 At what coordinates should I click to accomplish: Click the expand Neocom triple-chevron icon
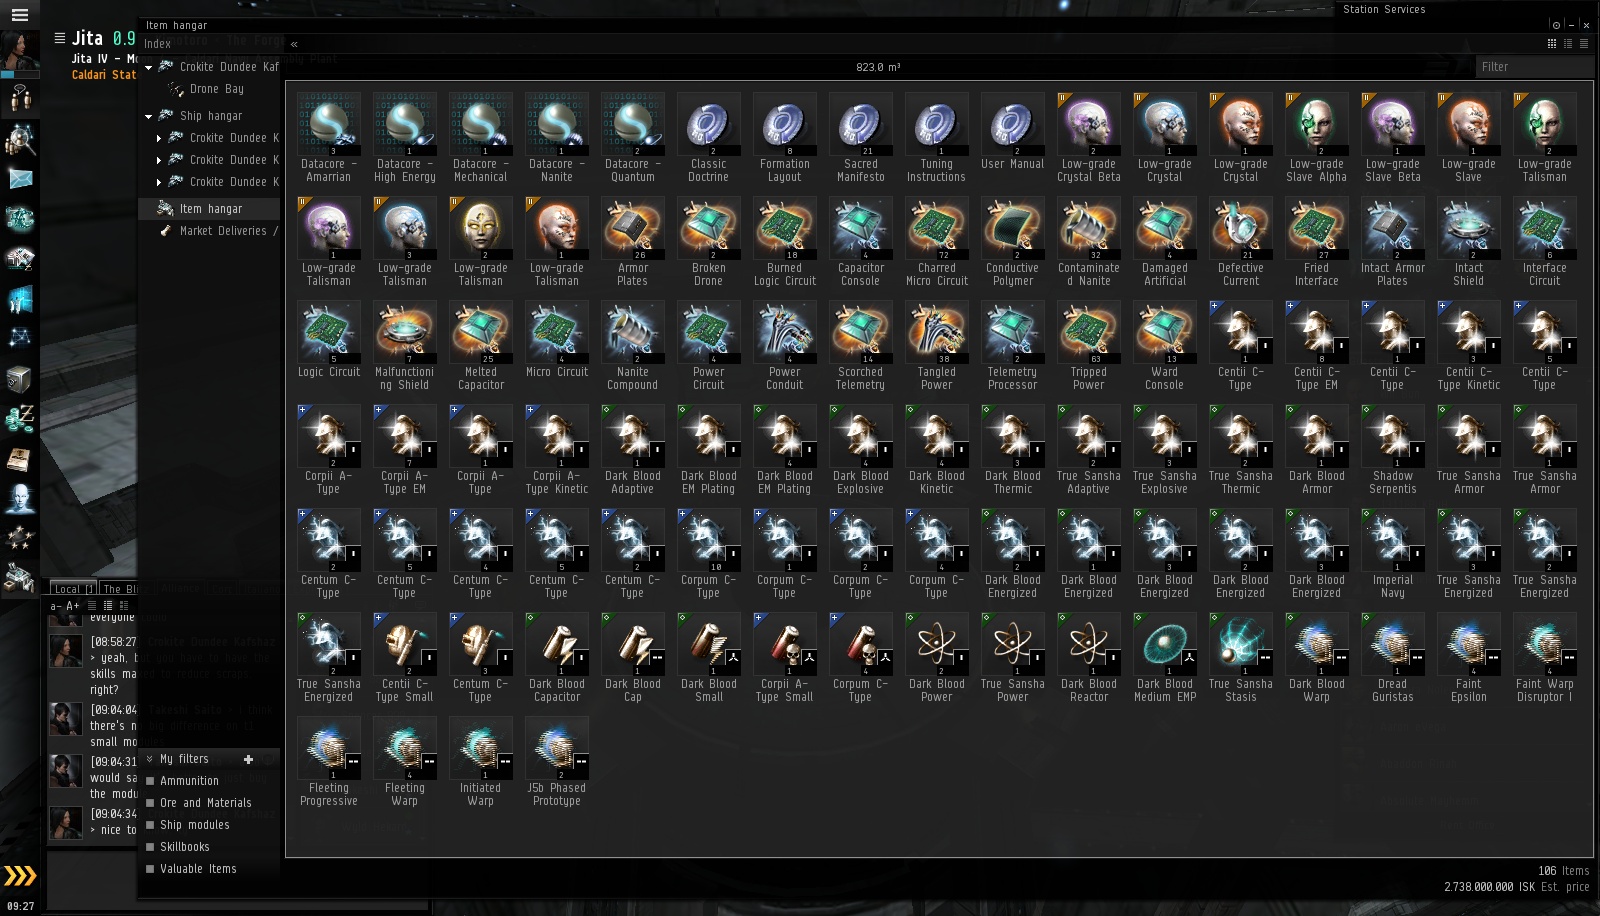(x=20, y=876)
